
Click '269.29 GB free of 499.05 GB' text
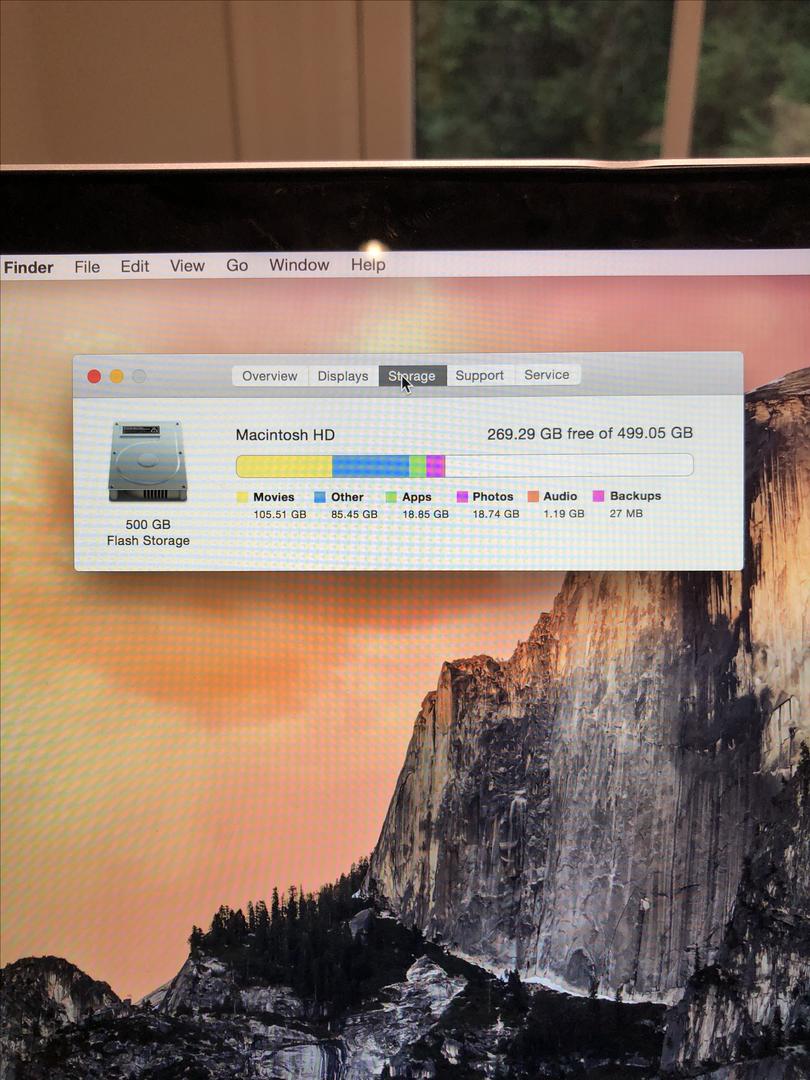click(x=590, y=433)
